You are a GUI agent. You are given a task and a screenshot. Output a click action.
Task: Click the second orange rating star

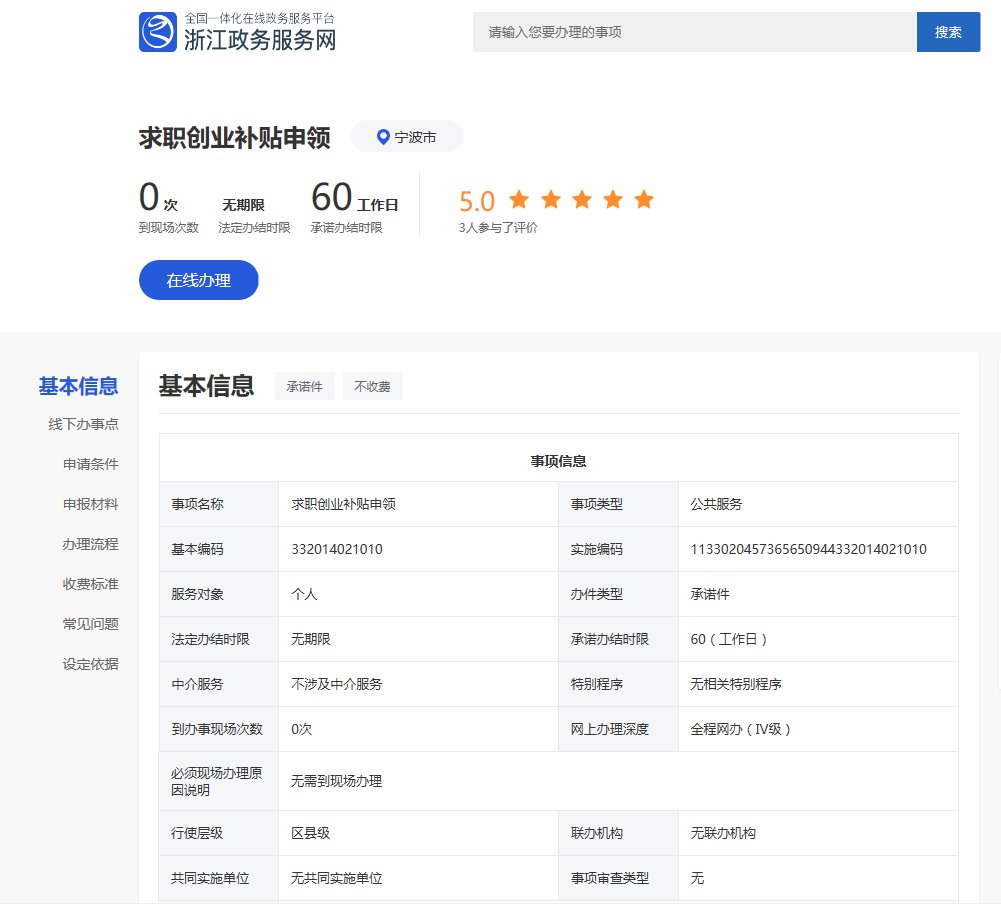point(550,199)
